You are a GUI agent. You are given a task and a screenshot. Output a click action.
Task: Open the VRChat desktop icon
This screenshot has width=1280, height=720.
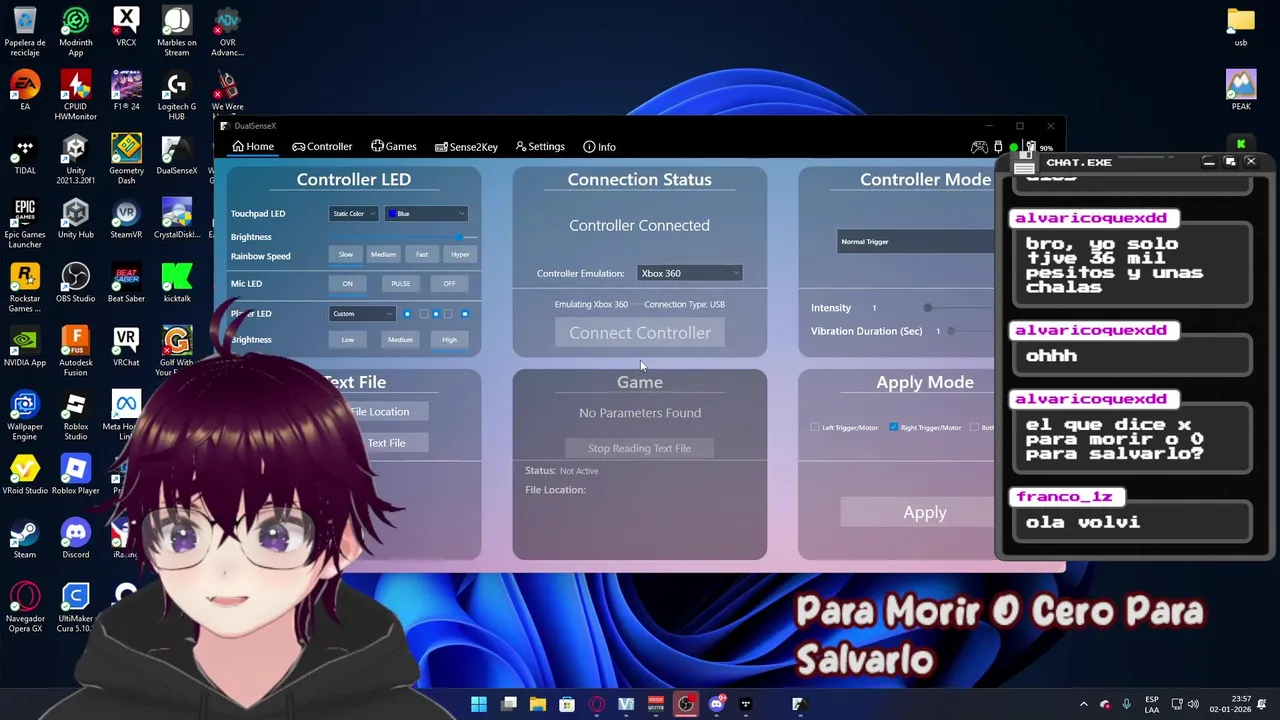[x=126, y=346]
